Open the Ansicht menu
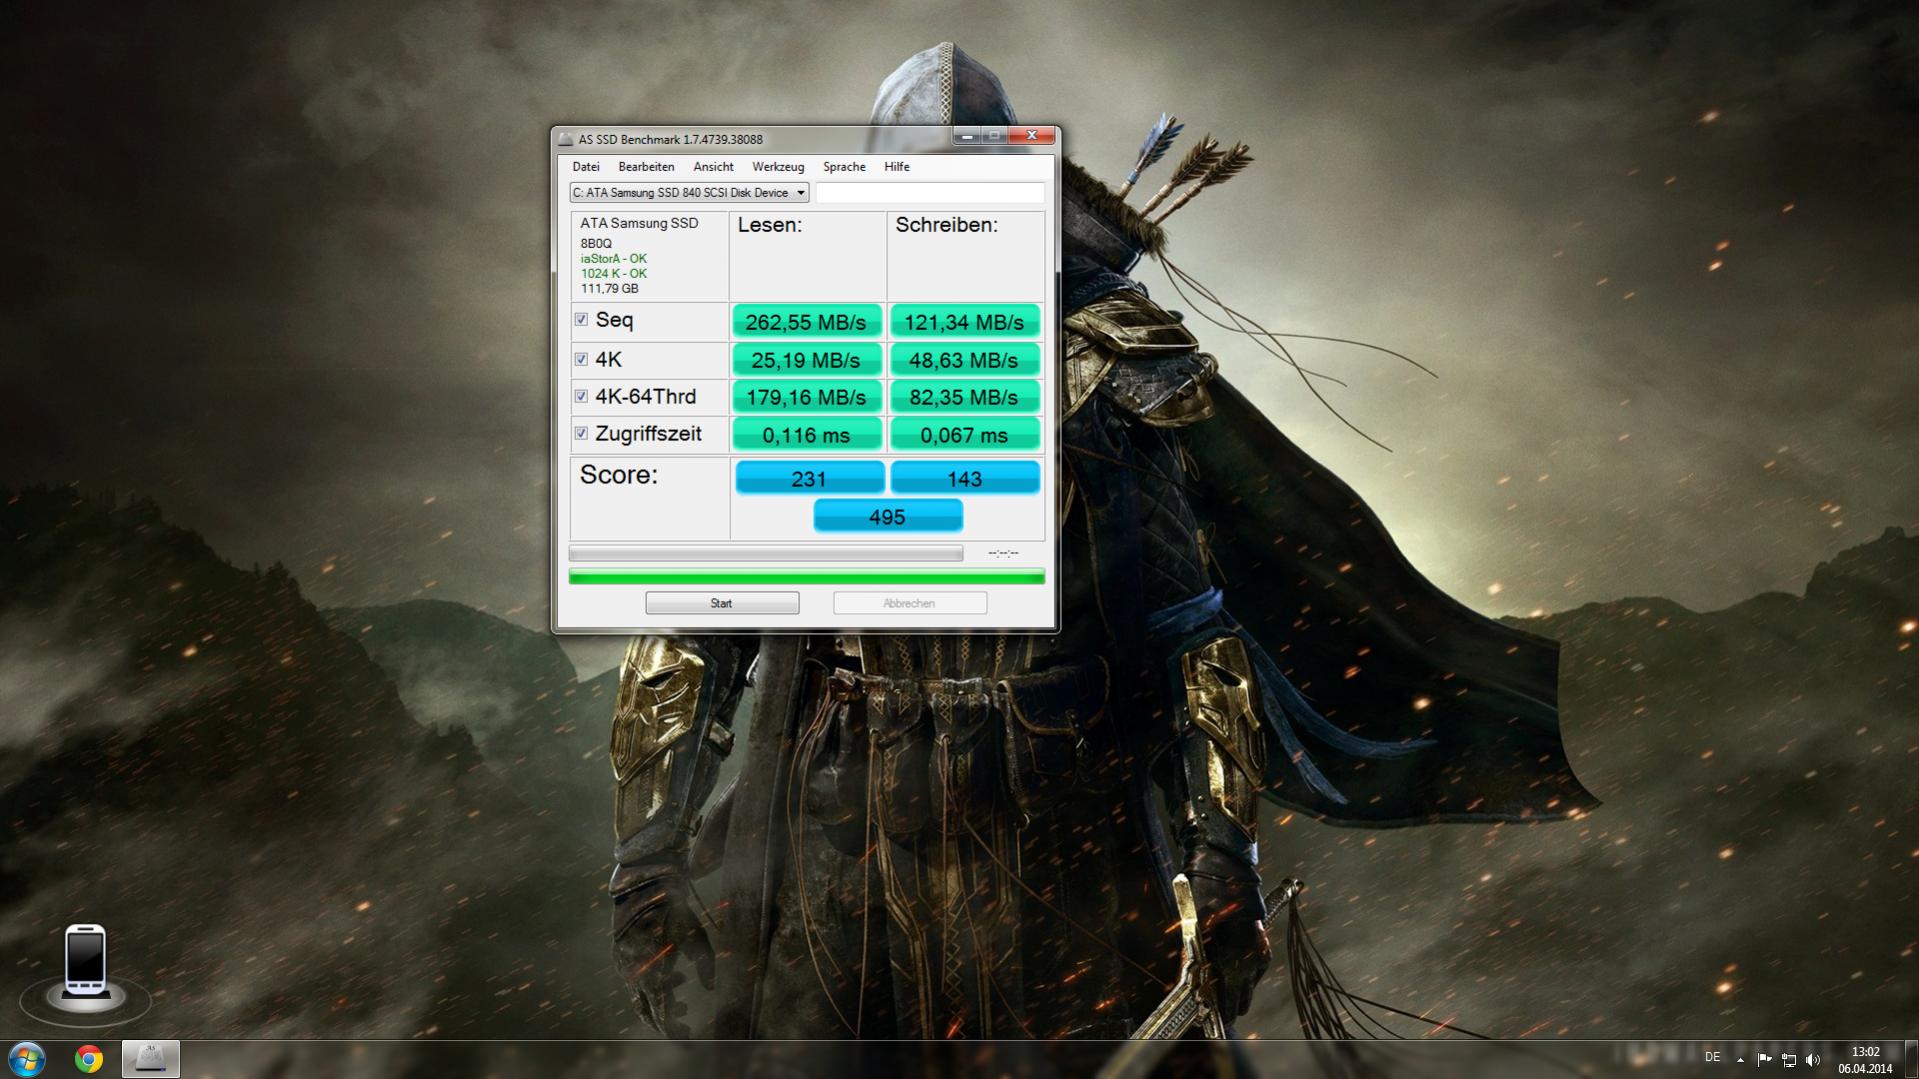 pos(713,167)
